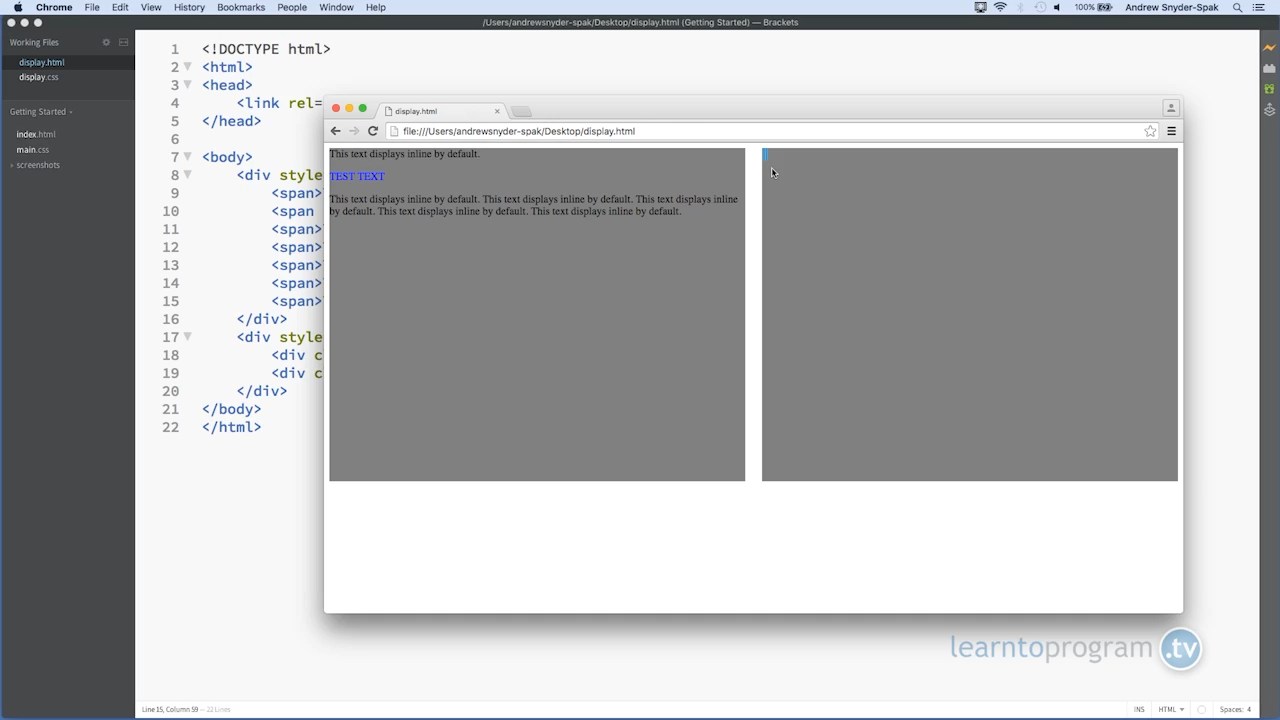
Task: Click the TEST TEXT link
Action: pos(357,176)
